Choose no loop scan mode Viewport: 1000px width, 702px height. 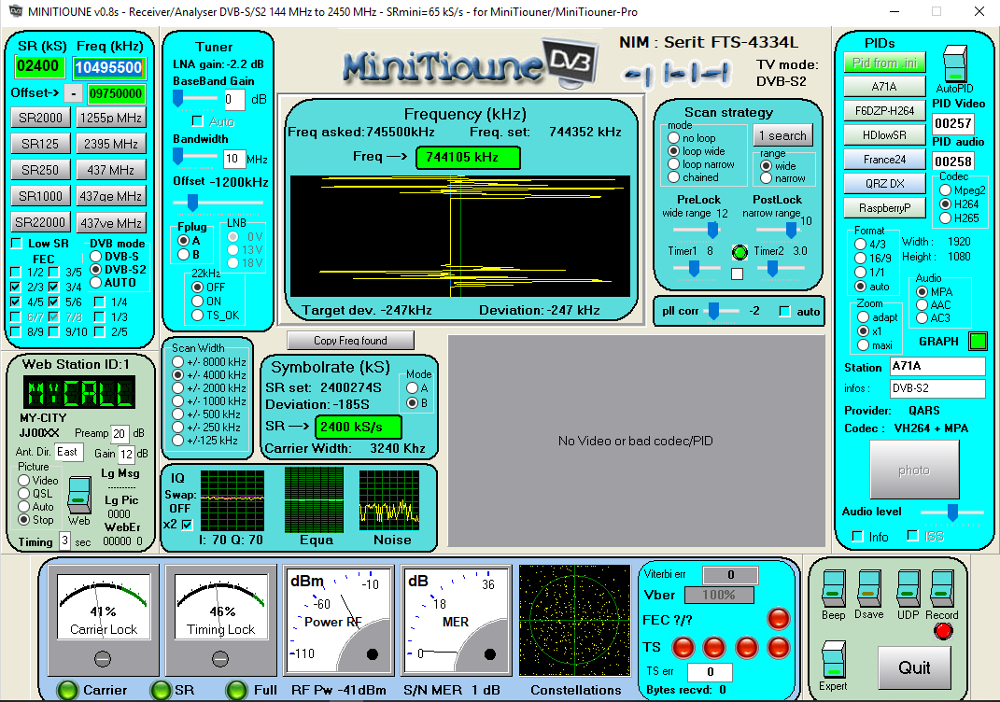tap(673, 138)
